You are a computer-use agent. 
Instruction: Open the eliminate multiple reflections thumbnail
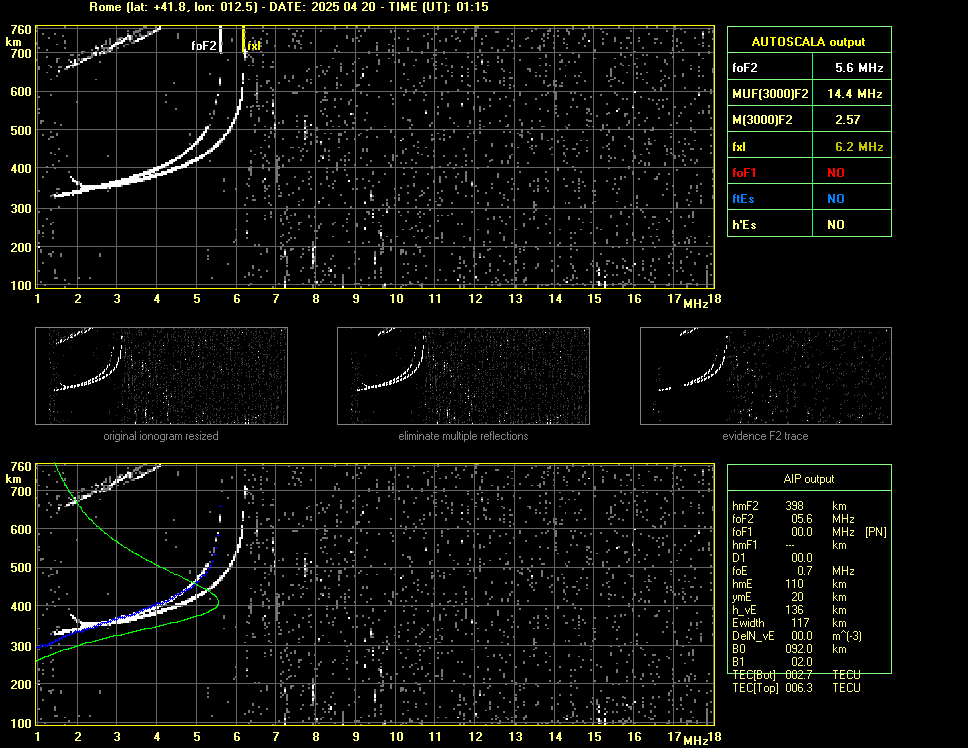click(463, 376)
